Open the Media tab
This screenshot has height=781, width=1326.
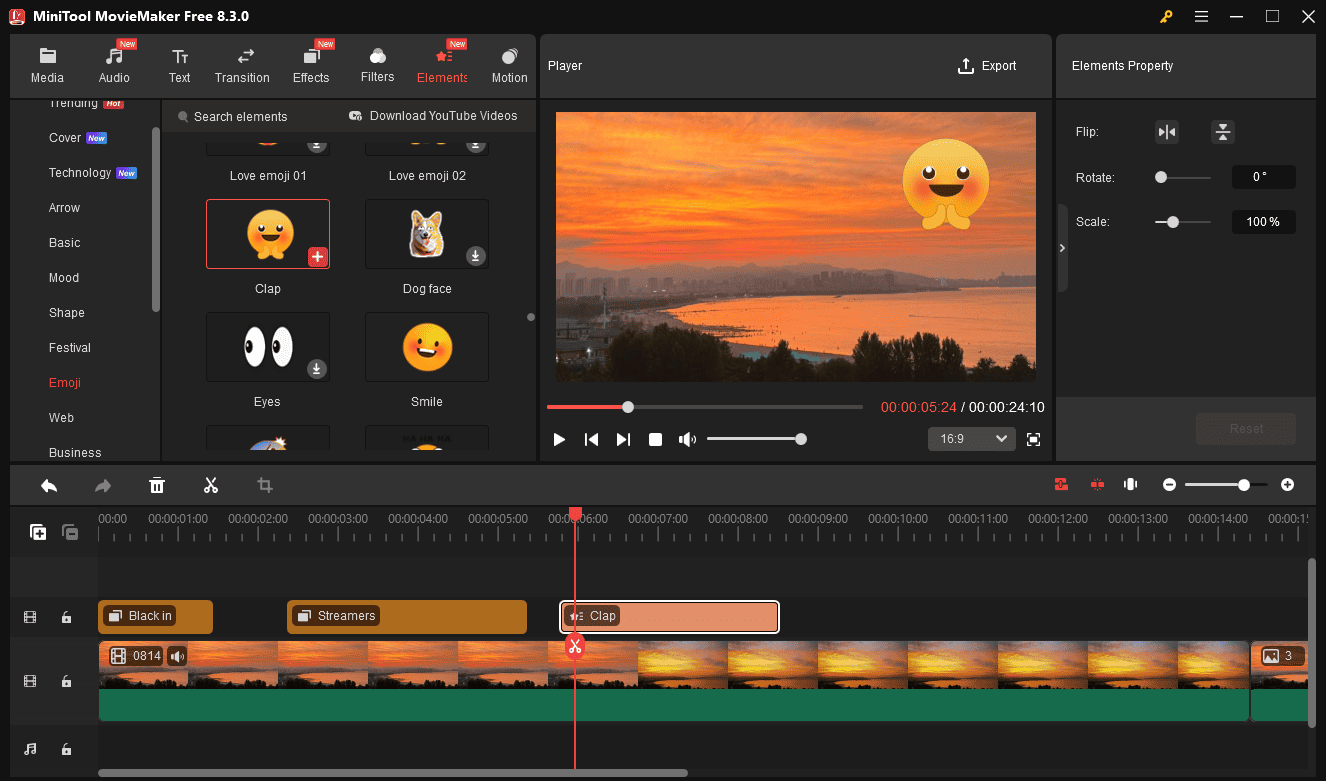(x=47, y=66)
